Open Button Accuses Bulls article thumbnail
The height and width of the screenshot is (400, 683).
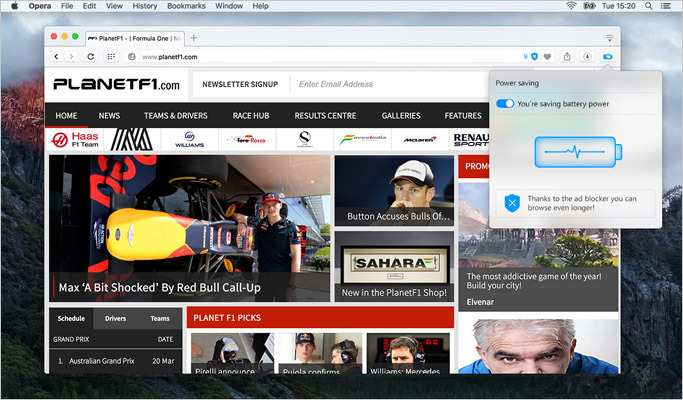click(394, 190)
